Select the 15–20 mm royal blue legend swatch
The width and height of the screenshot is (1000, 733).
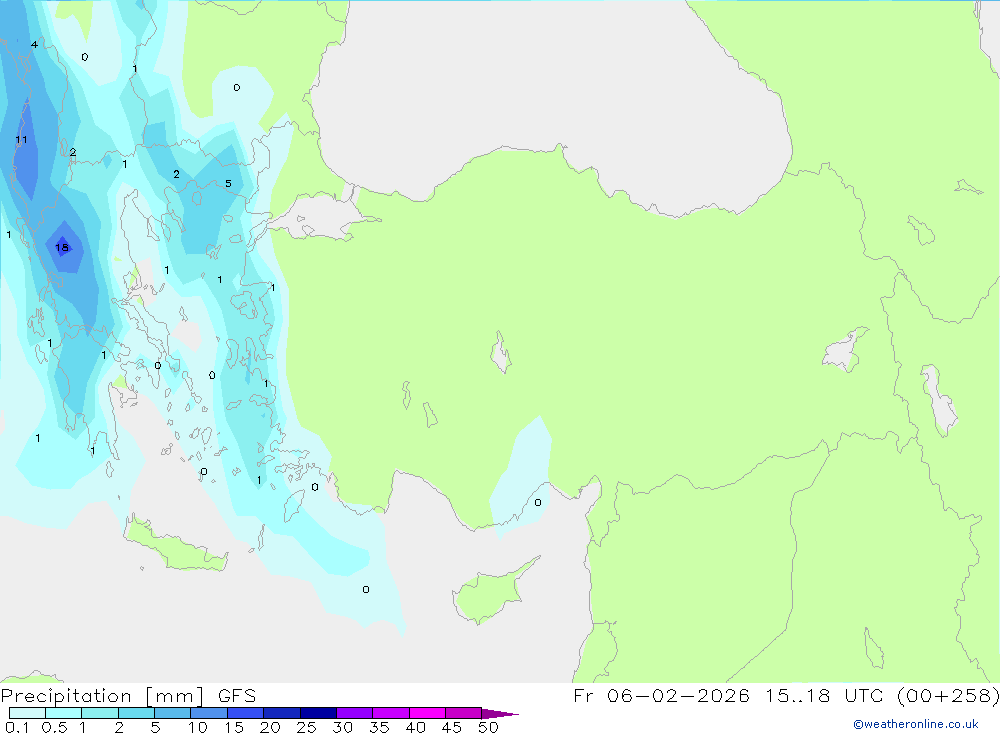point(245,713)
